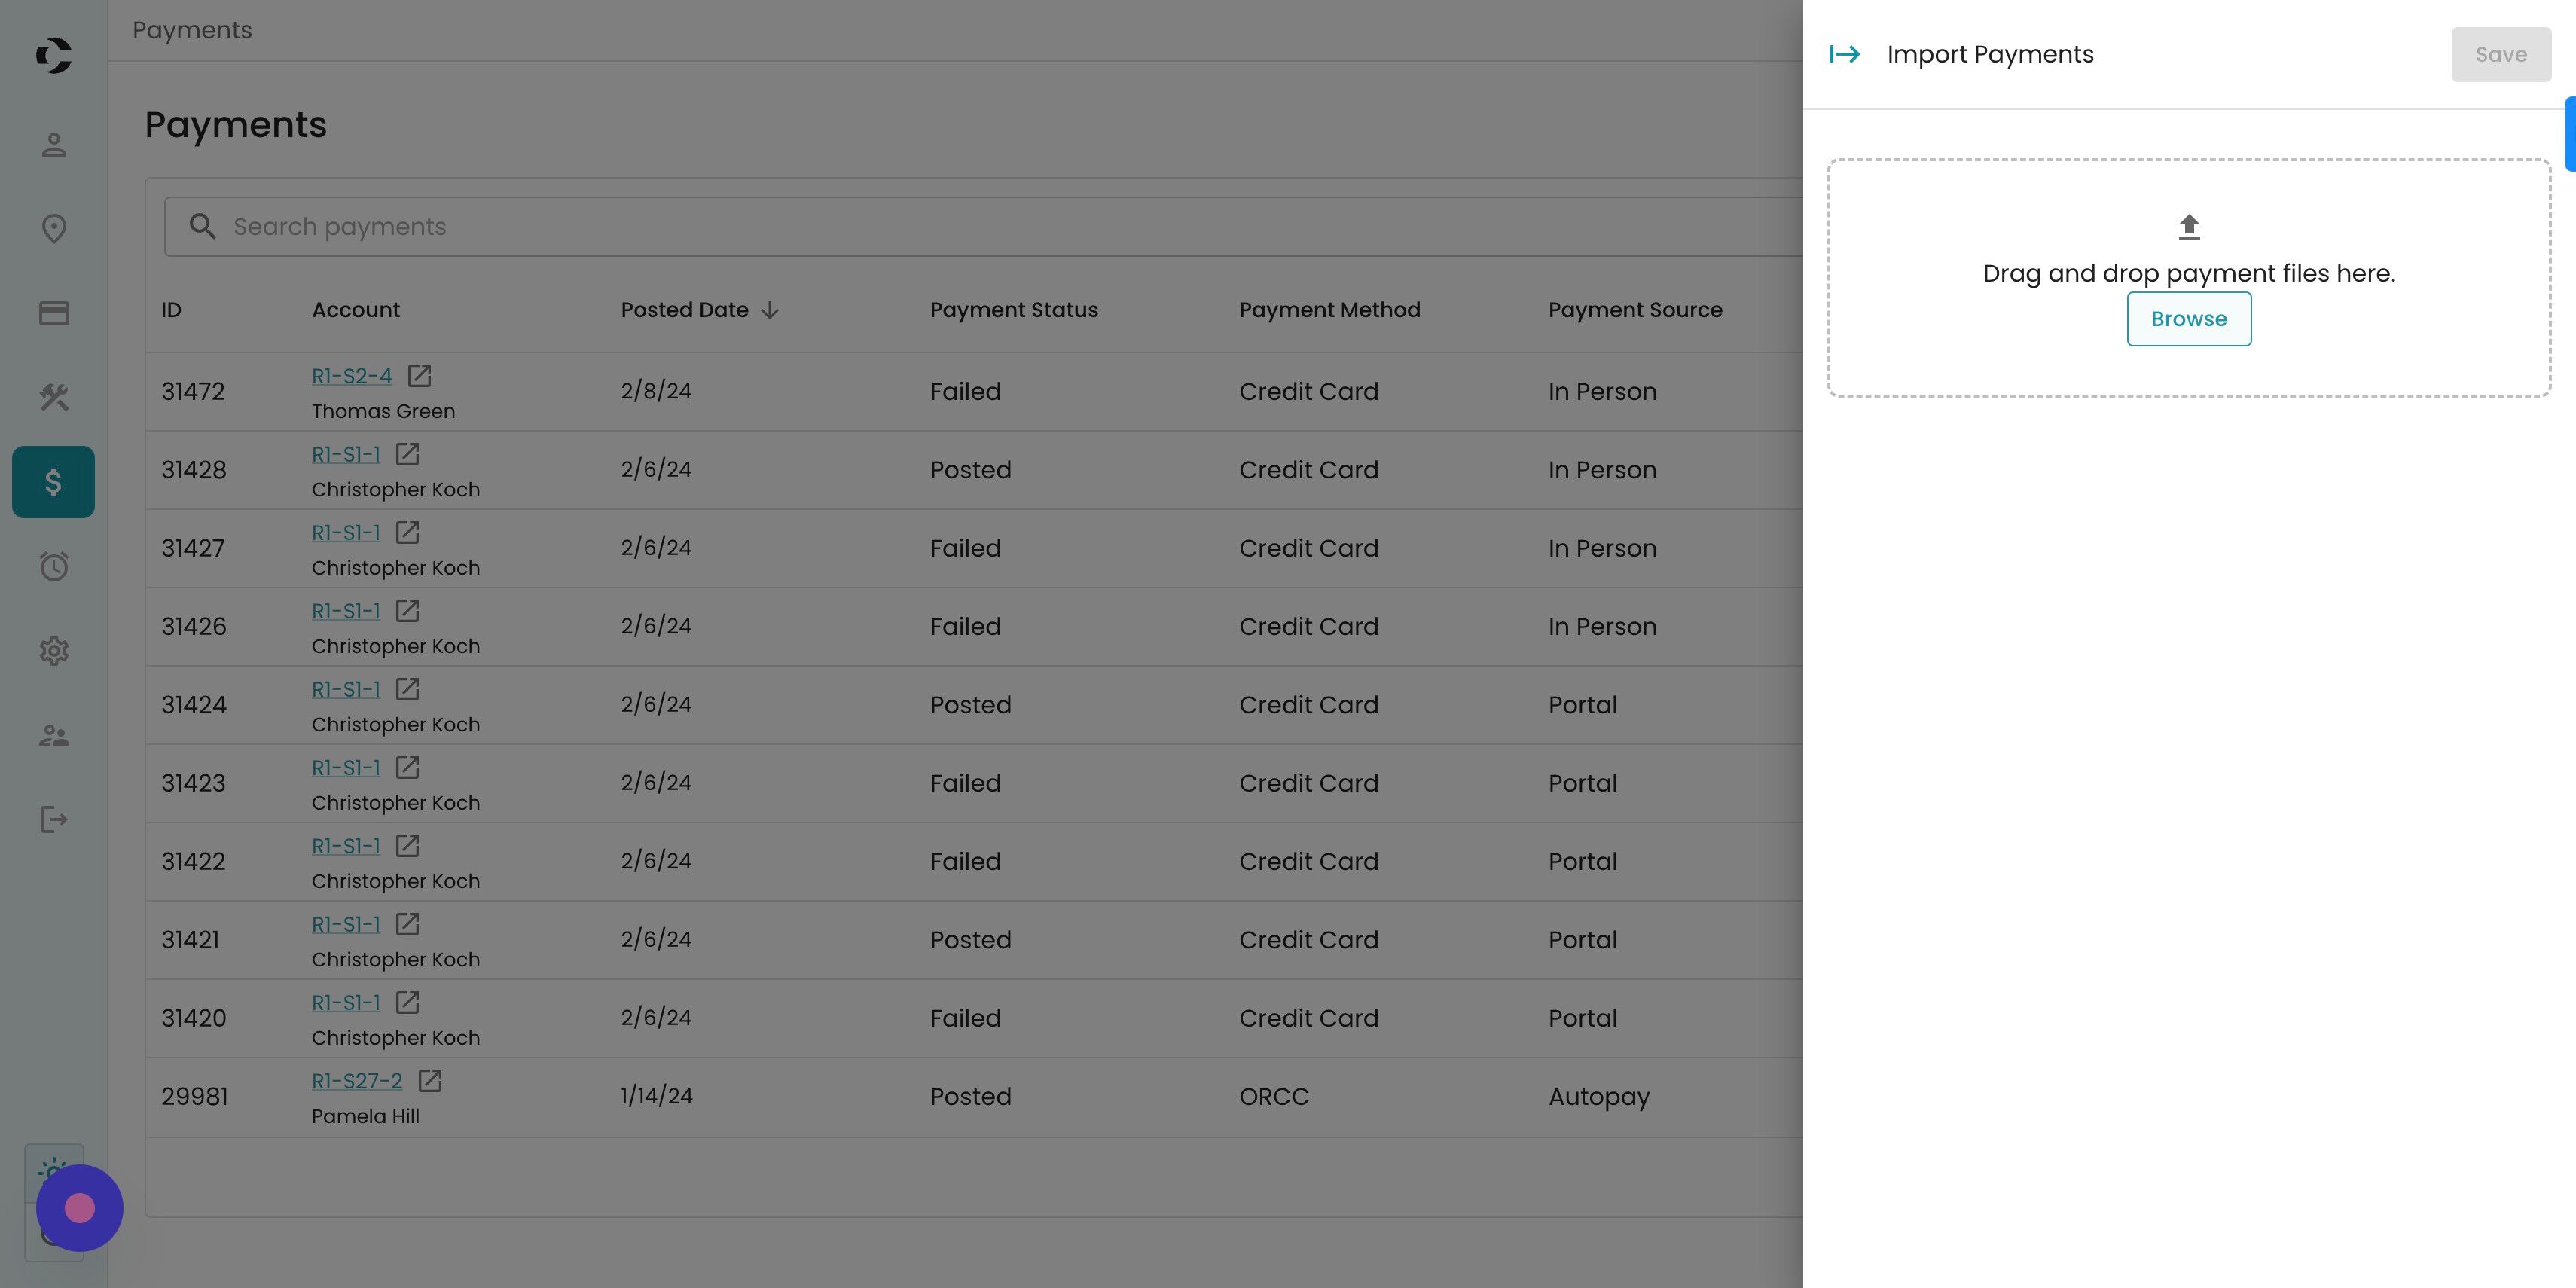2576x1288 pixels.
Task: Open account link R1-S2-4
Action: [351, 376]
